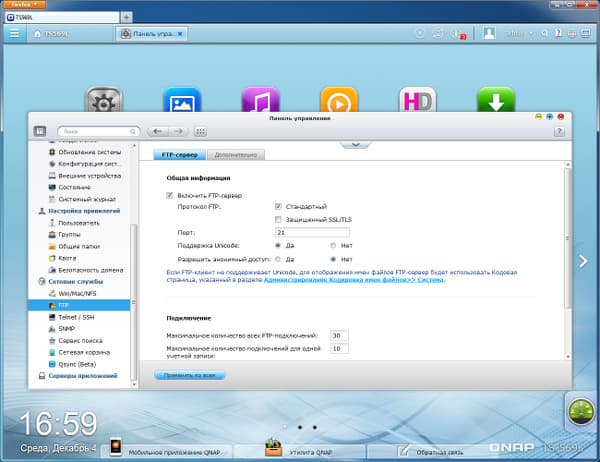Open the browser tab titled TSWR
Viewport: 600px width, 462px height.
point(63,17)
